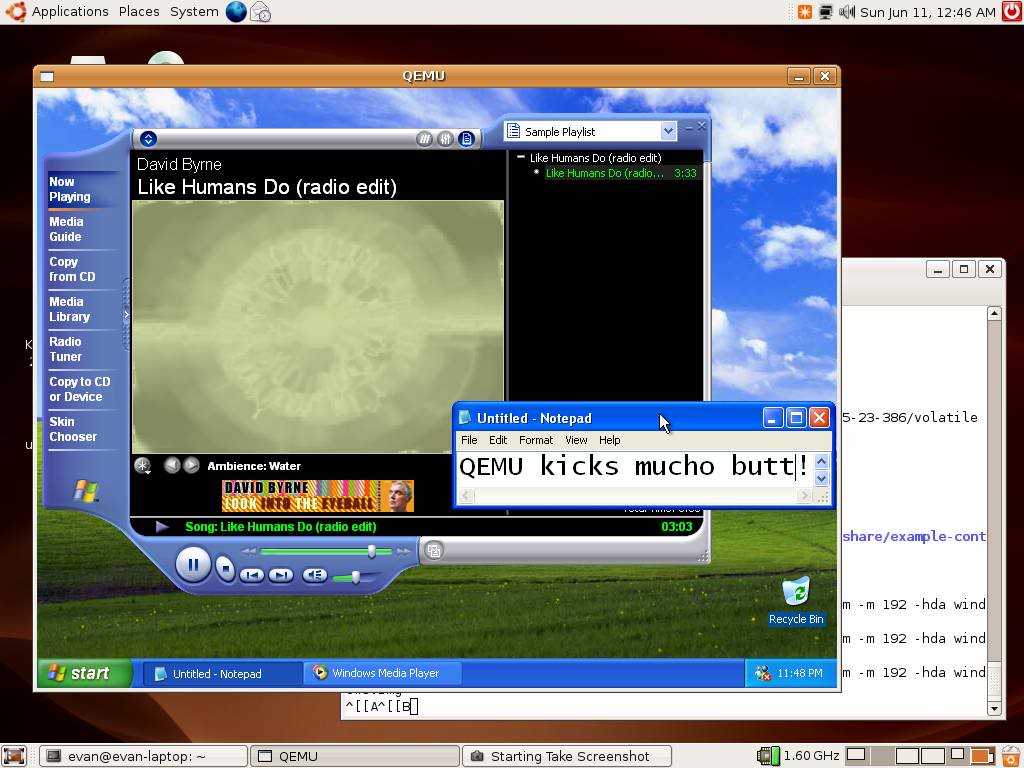This screenshot has width=1024, height=768.
Task: Open the Sample Playlist dropdown
Action: point(668,131)
